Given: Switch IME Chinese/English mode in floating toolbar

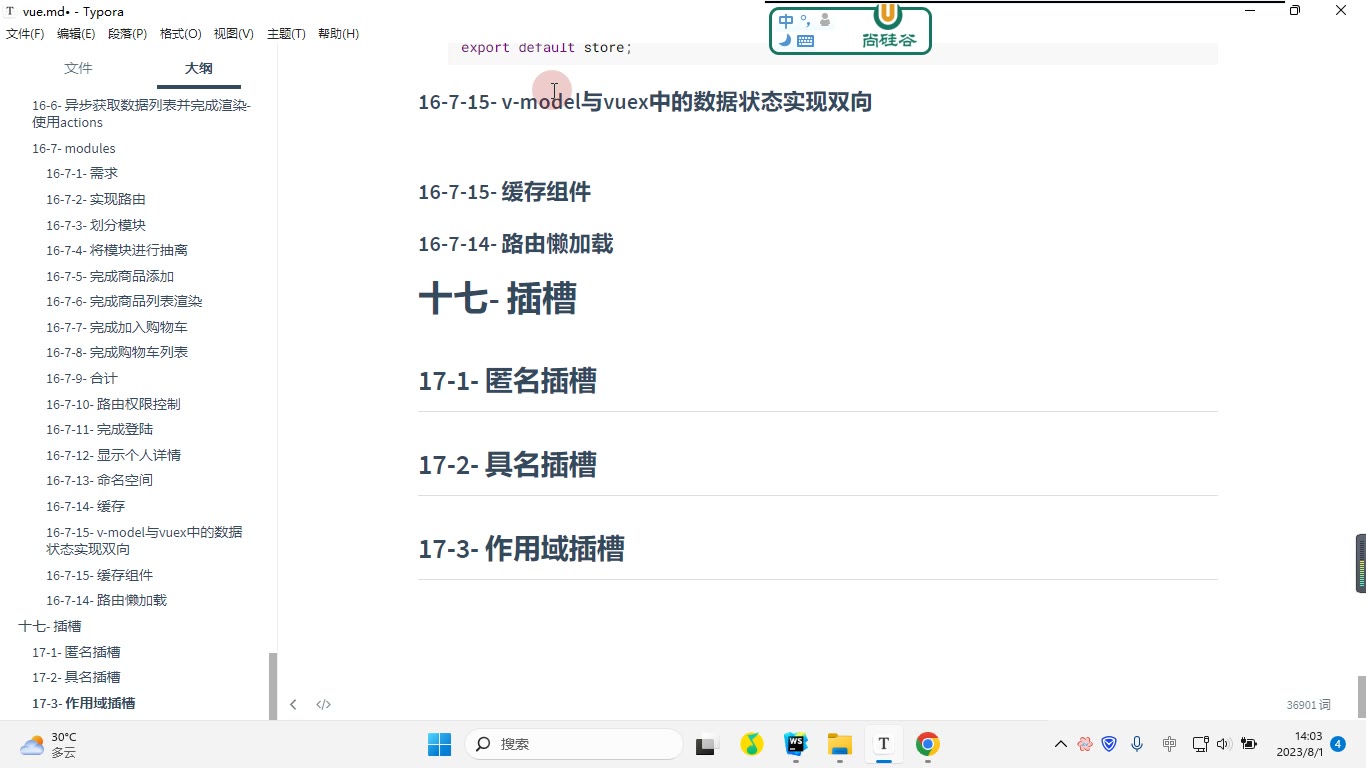Looking at the screenshot, I should [x=786, y=21].
